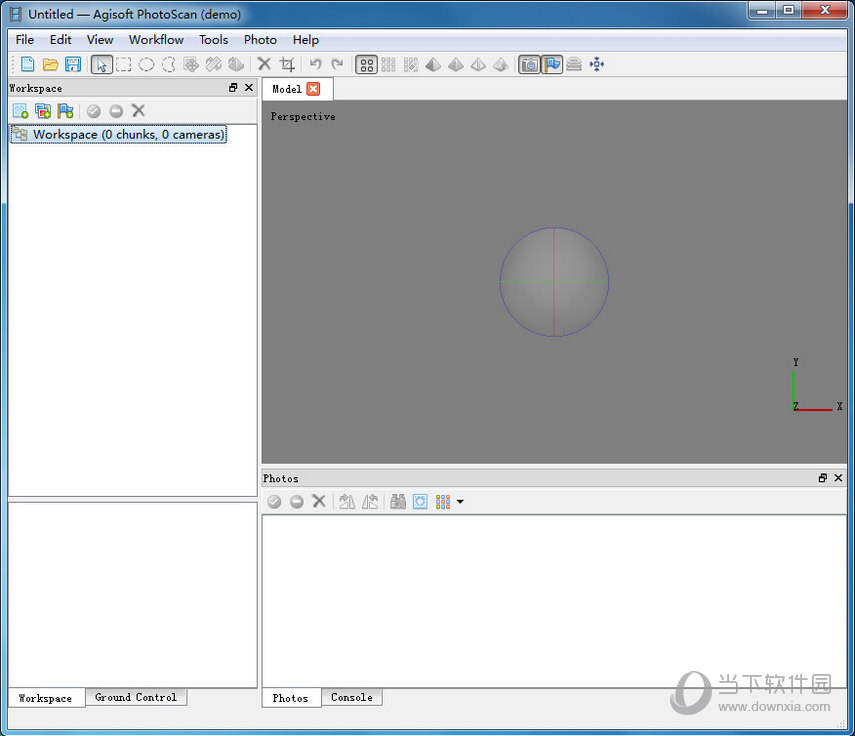The width and height of the screenshot is (855, 736).
Task: Close the Model view tab
Action: click(313, 88)
